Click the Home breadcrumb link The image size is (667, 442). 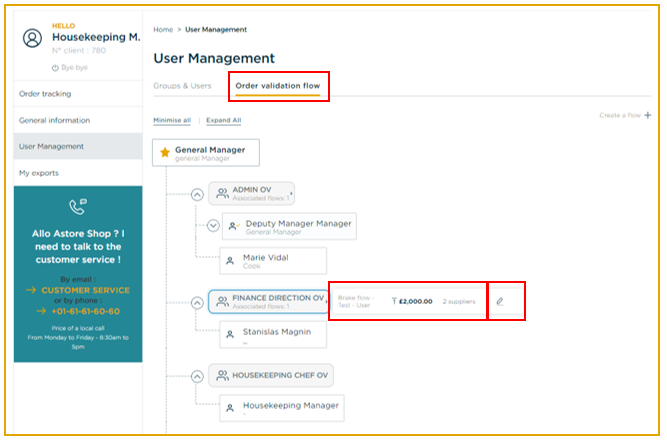coord(163,29)
